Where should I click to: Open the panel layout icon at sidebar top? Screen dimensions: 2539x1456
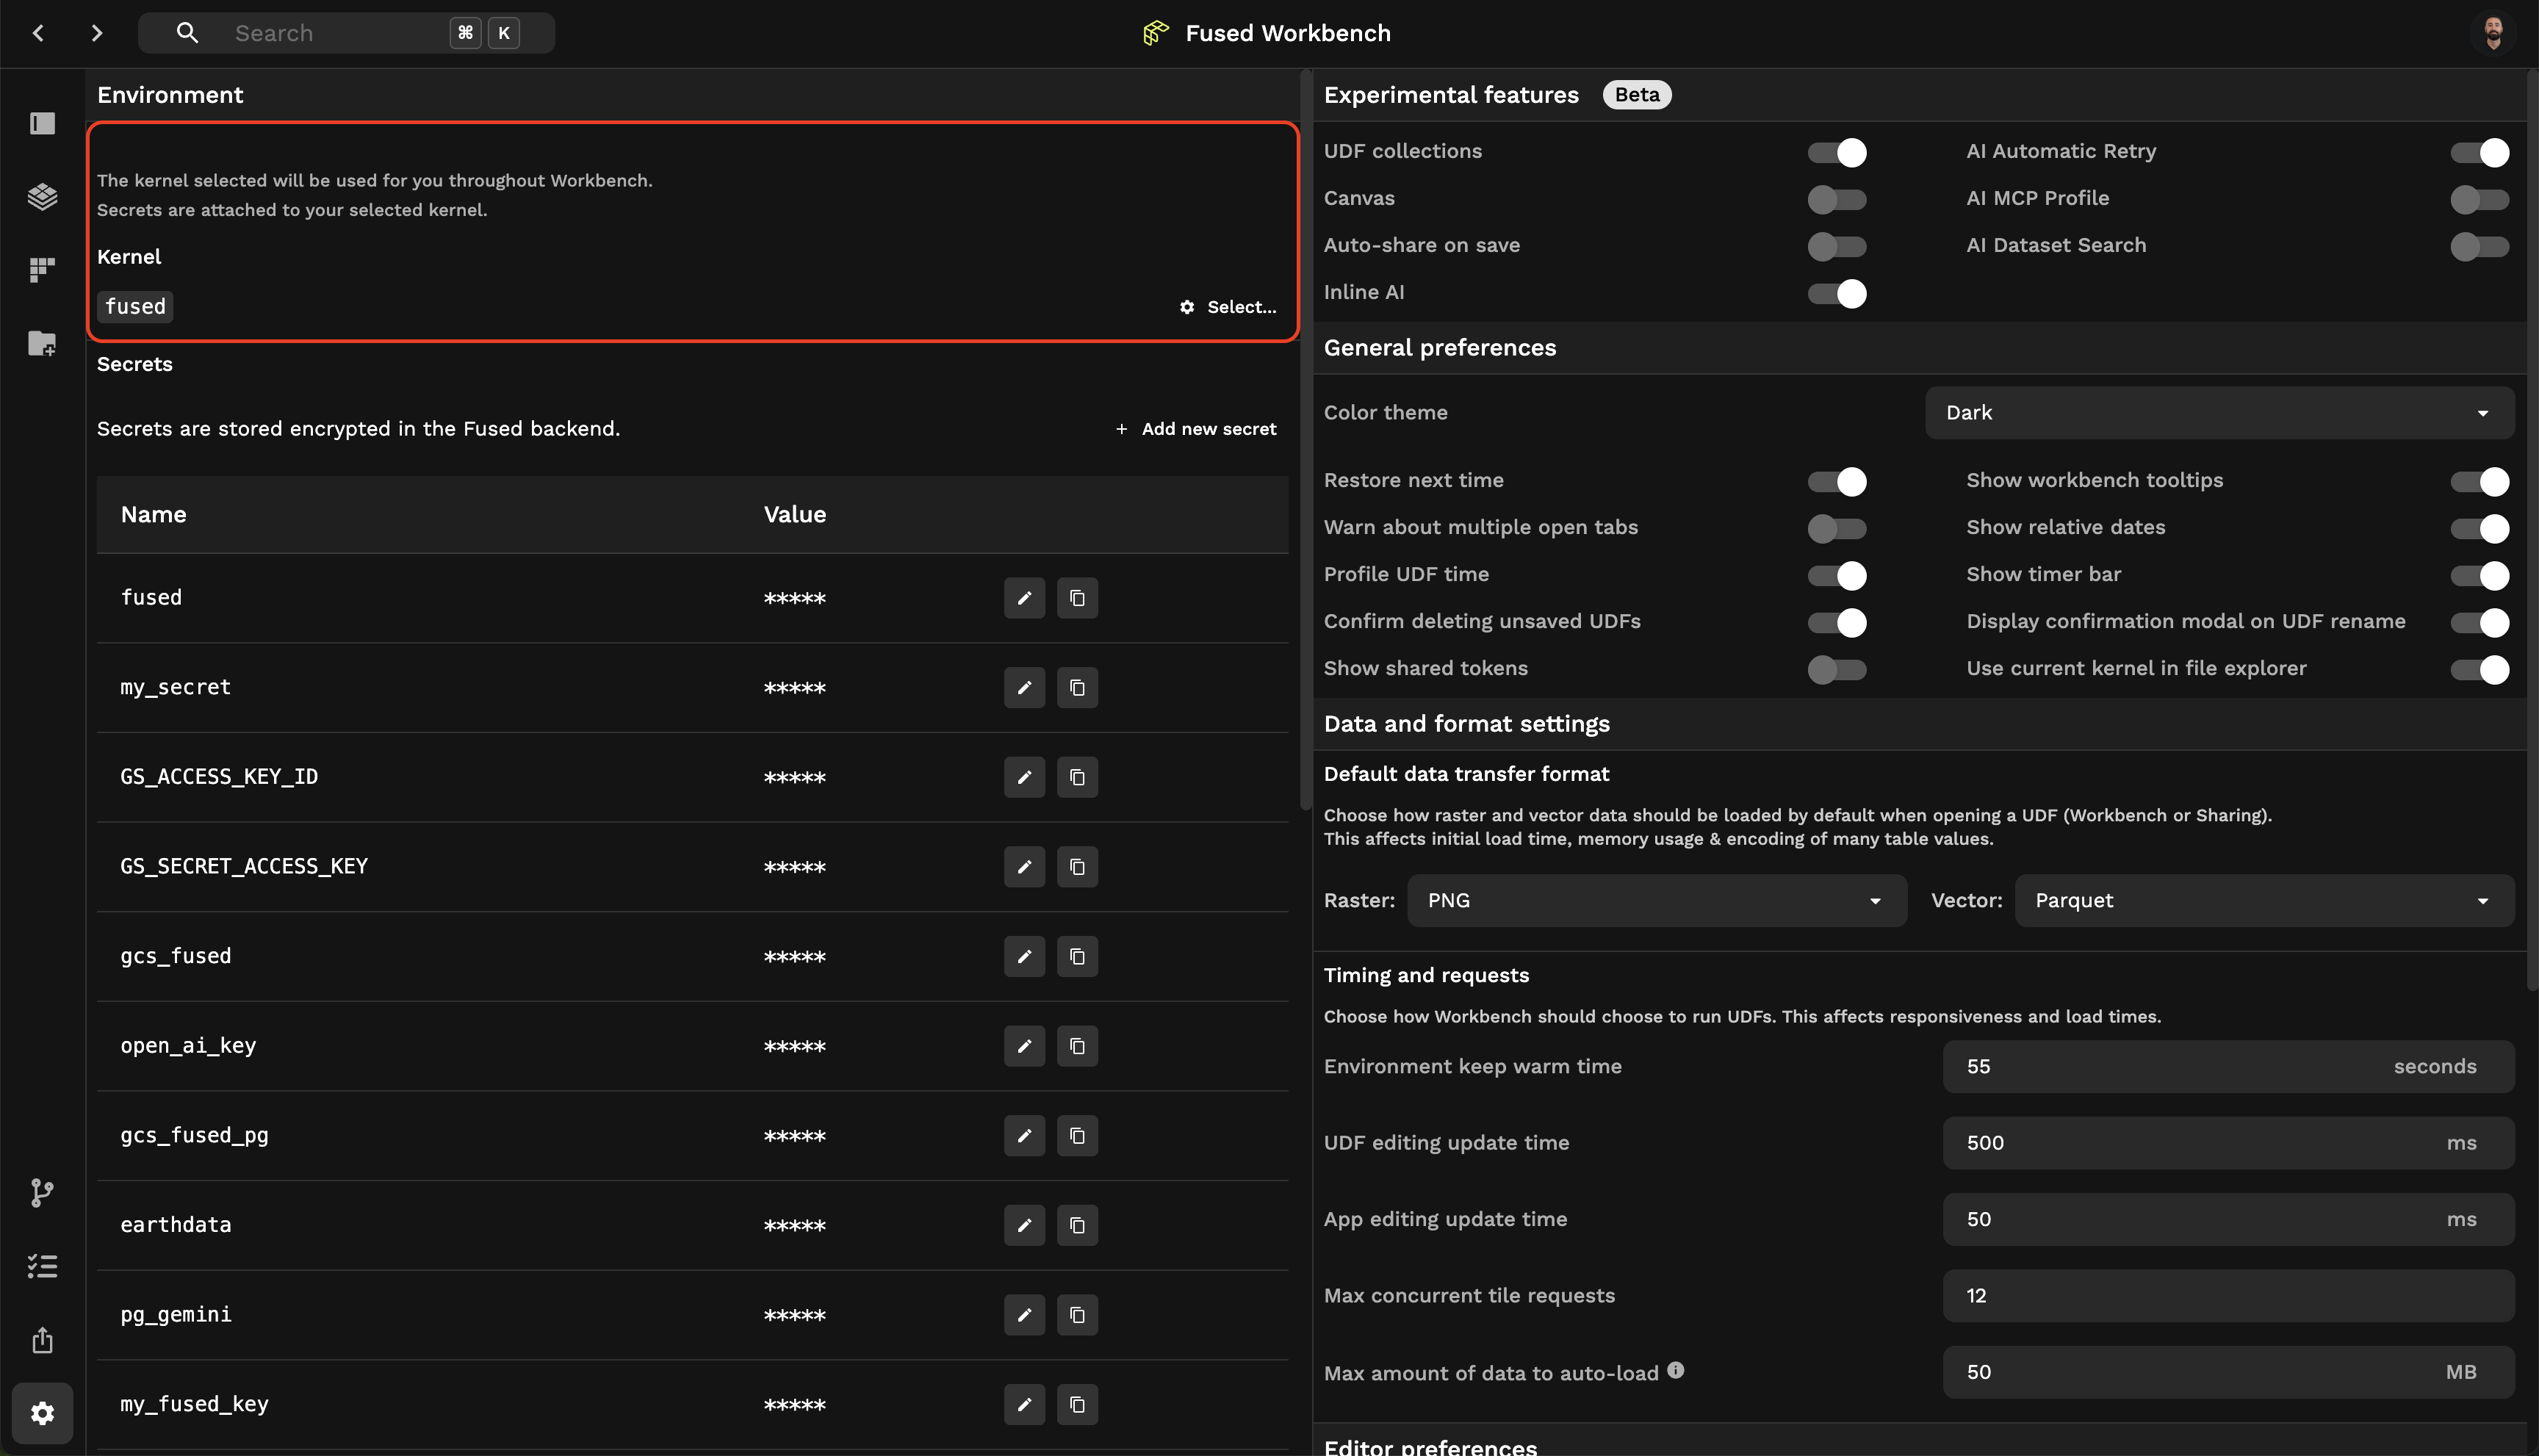pos(42,123)
